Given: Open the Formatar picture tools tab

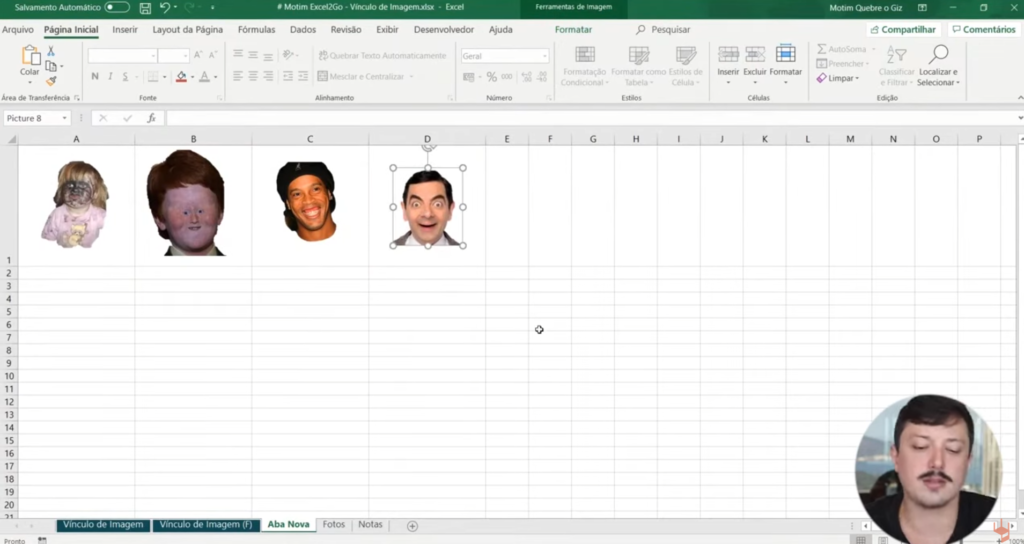Looking at the screenshot, I should 573,29.
